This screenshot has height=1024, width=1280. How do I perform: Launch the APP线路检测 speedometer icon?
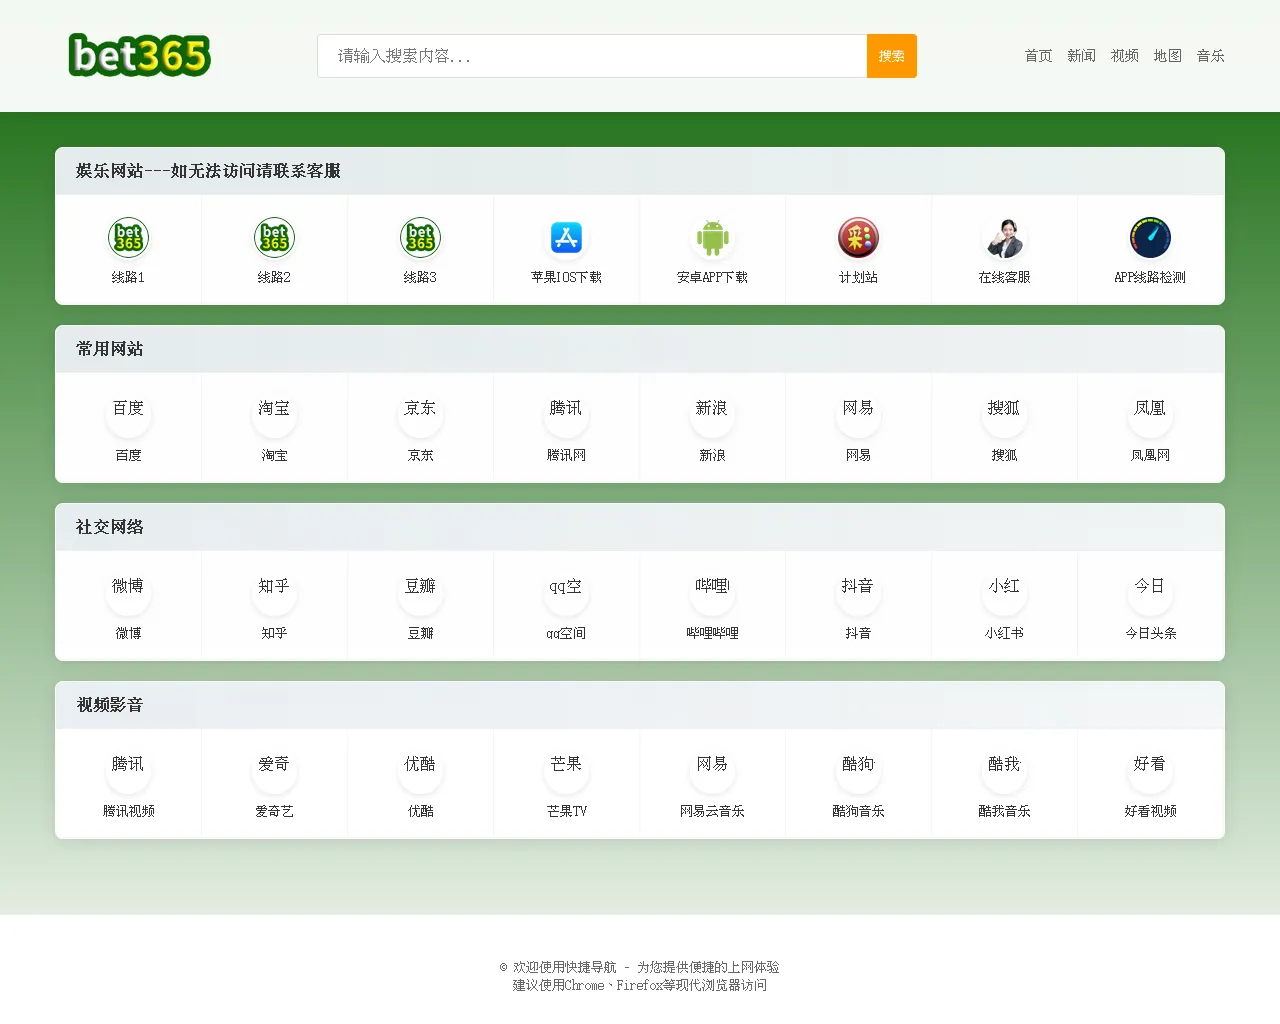click(x=1150, y=238)
